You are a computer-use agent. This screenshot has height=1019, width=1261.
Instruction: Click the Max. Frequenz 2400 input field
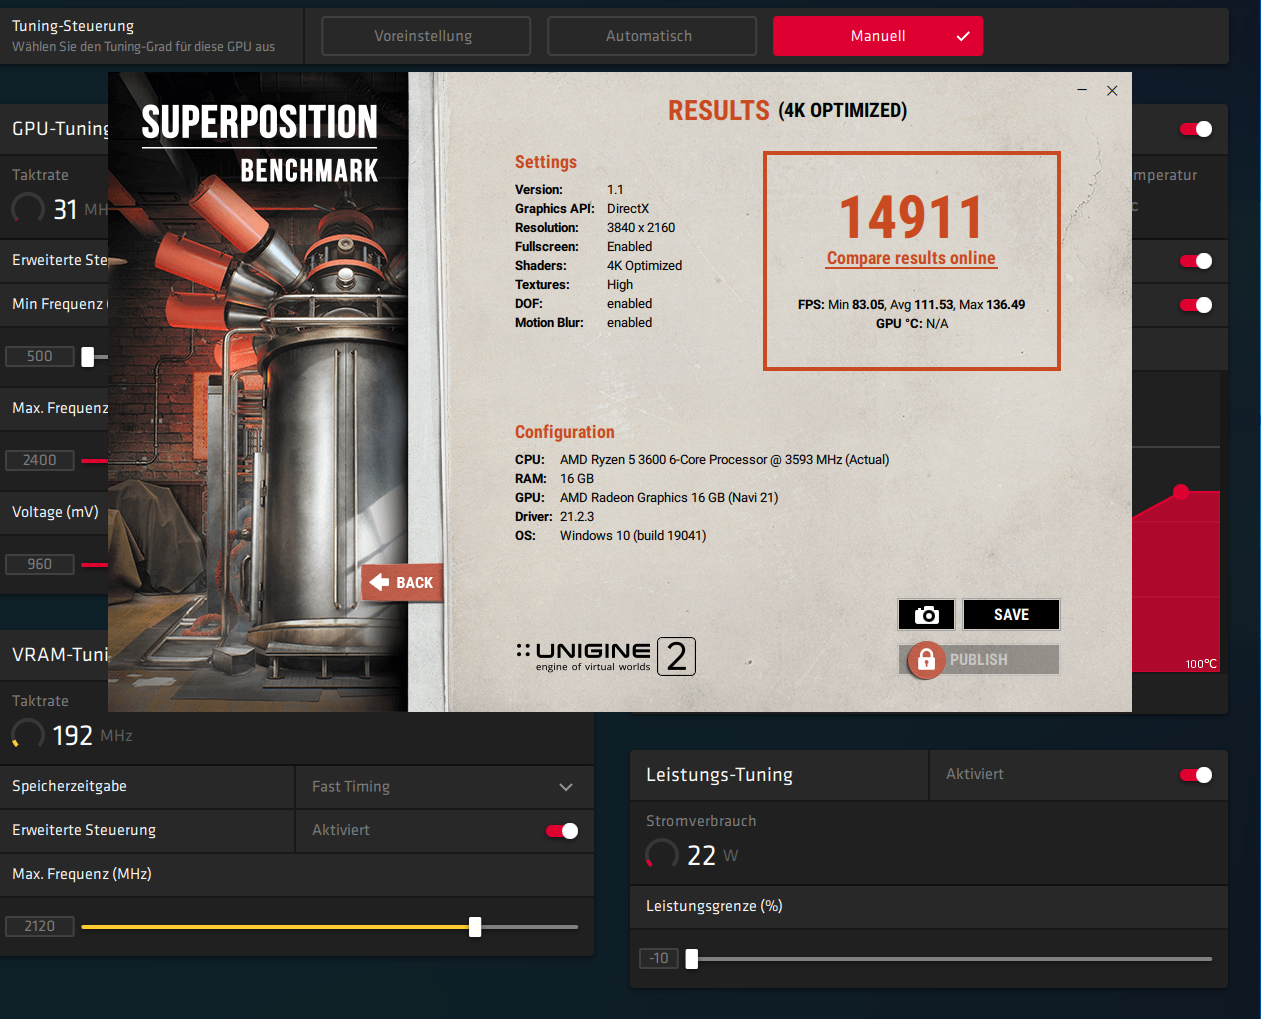point(40,461)
